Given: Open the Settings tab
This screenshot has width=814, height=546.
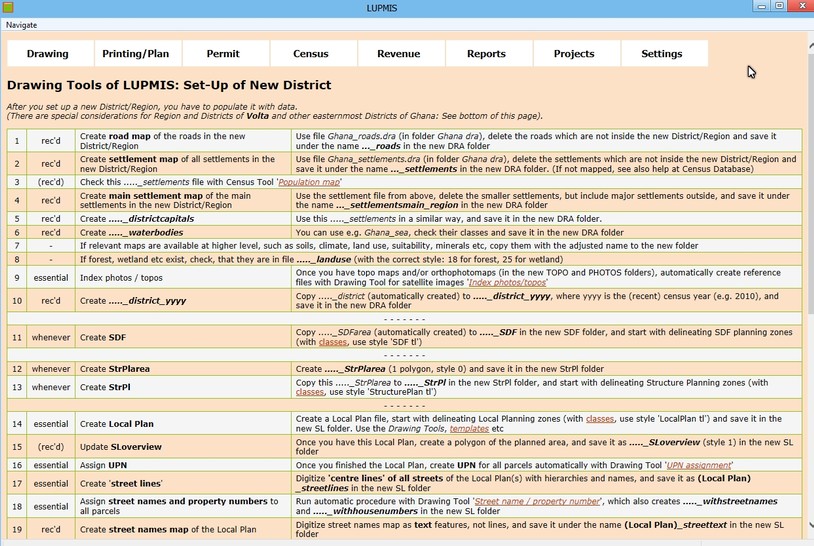Looking at the screenshot, I should pos(662,53).
